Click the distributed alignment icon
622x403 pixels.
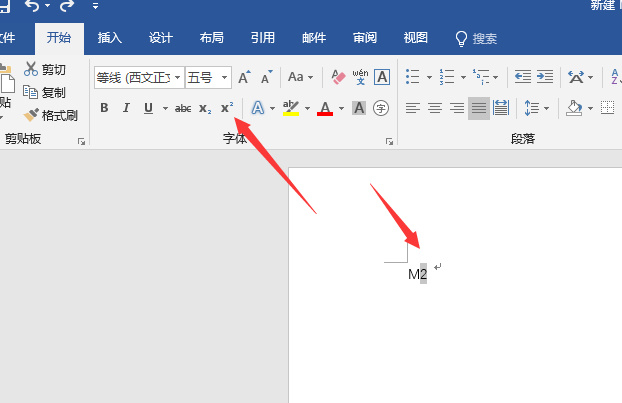(501, 108)
